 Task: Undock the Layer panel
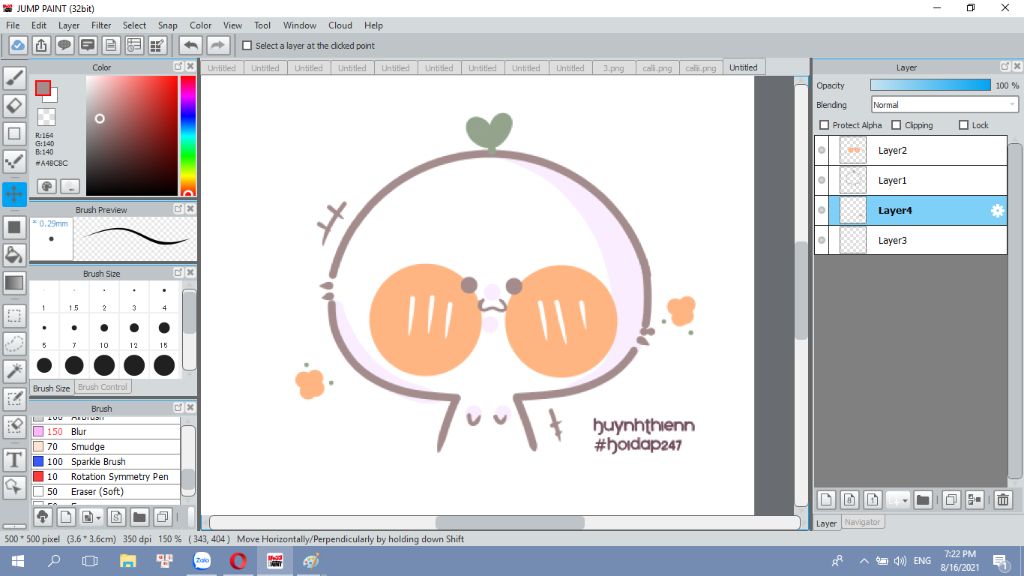(1004, 67)
